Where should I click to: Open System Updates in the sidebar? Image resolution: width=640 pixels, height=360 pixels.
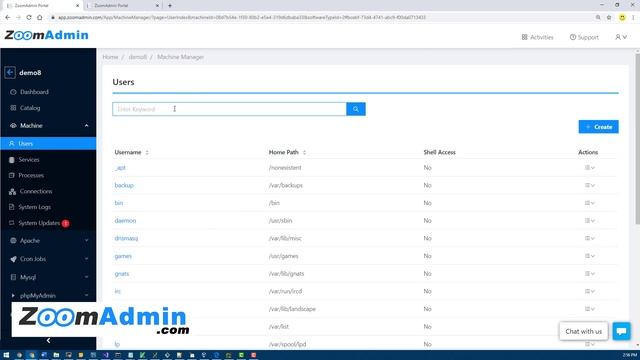[39, 223]
